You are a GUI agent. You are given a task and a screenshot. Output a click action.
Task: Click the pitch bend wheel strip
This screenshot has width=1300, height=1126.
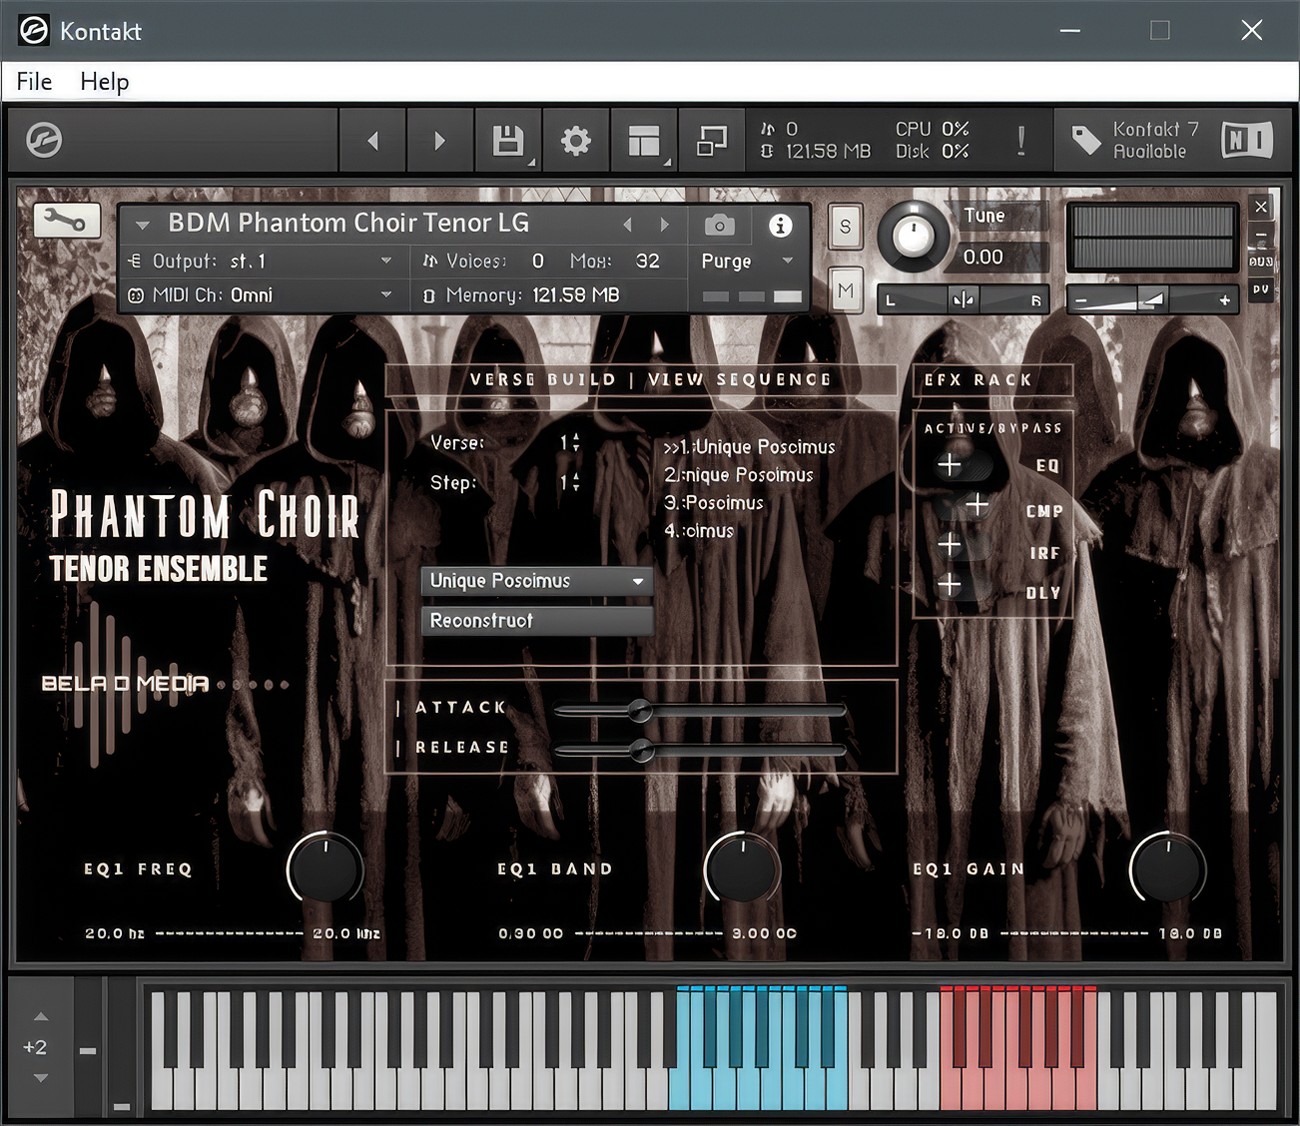coord(88,1048)
